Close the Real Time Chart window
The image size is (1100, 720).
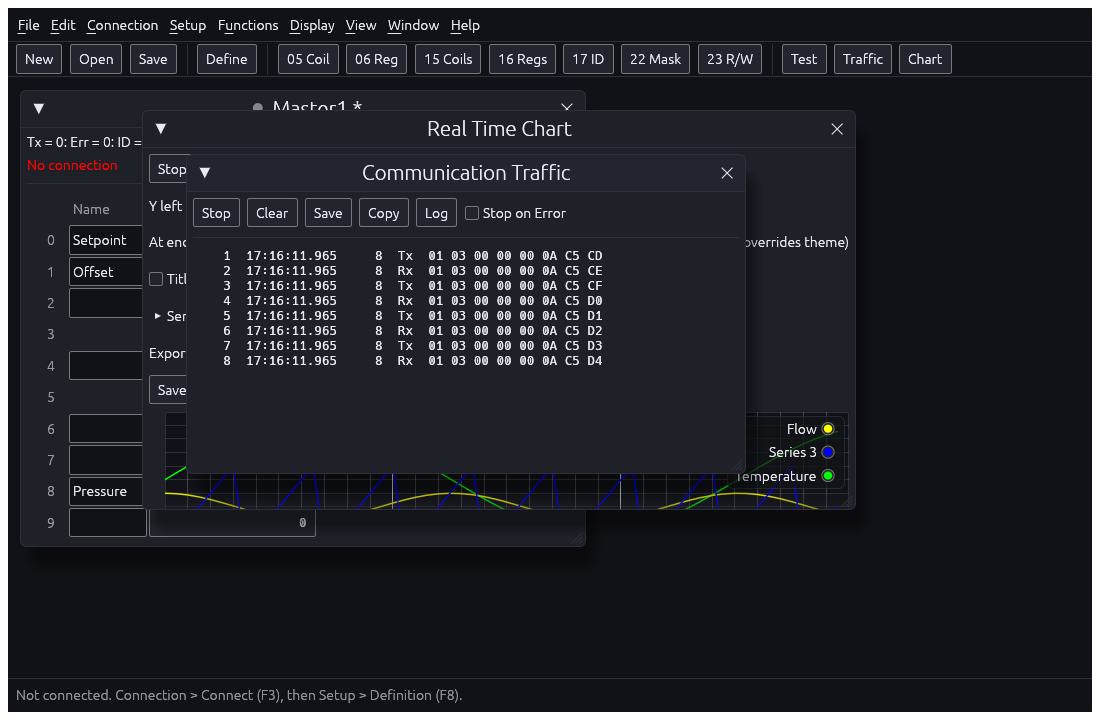(x=837, y=129)
